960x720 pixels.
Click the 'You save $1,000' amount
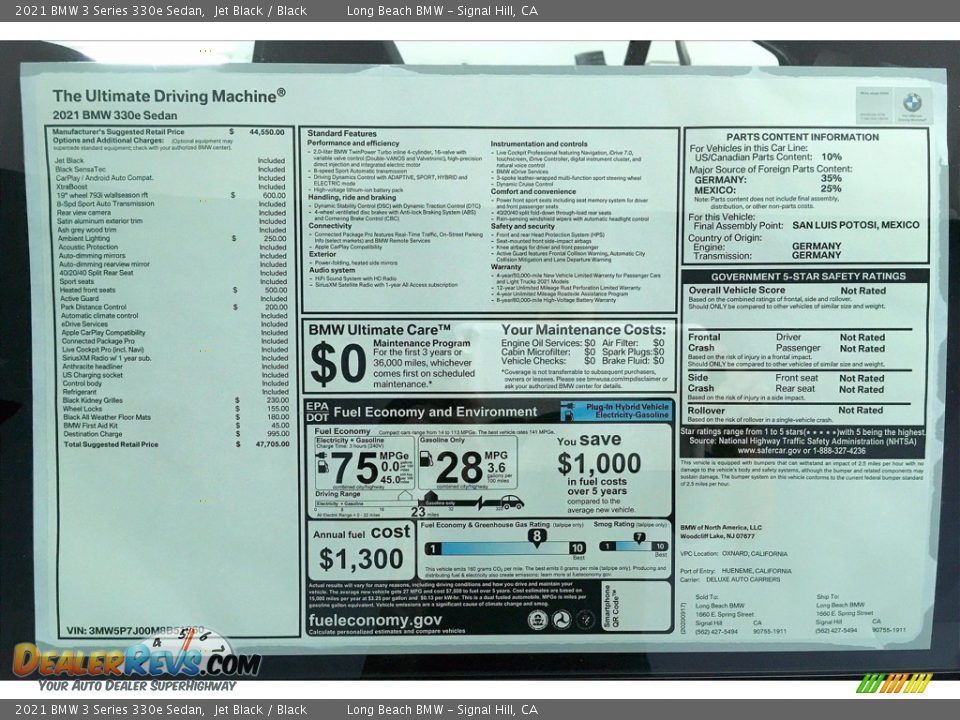(x=599, y=463)
